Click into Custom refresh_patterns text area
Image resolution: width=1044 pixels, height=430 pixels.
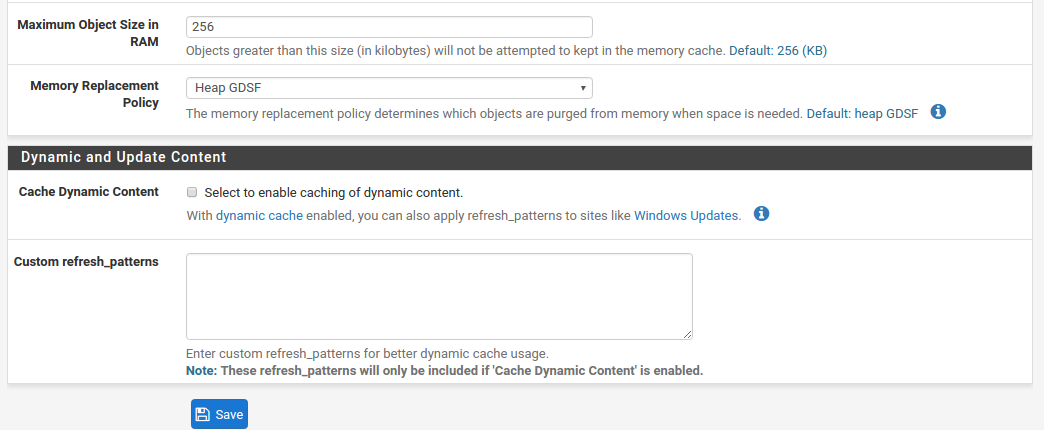click(x=439, y=296)
